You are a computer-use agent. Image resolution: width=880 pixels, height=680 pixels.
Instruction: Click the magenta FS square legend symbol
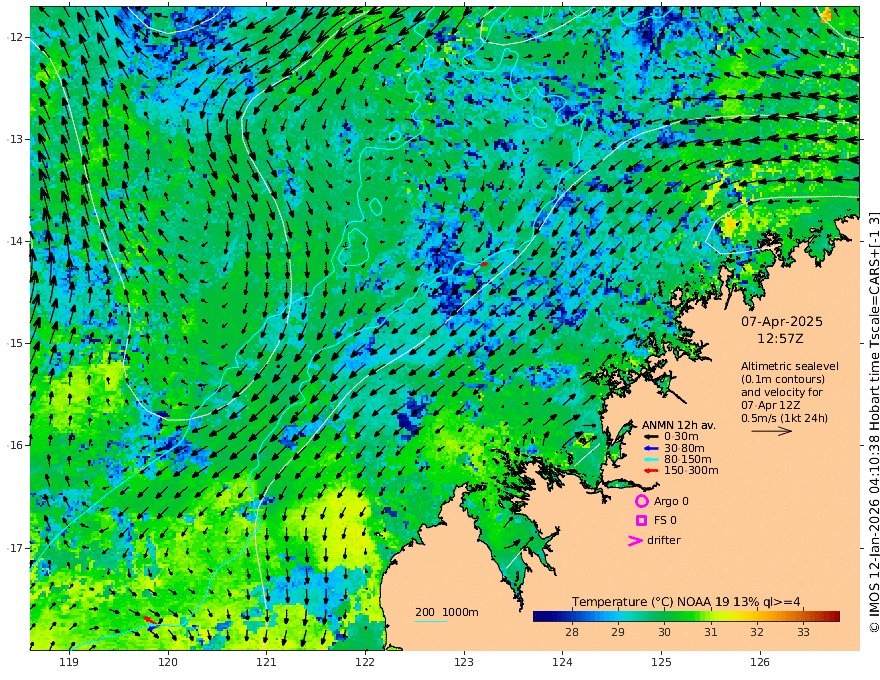tap(641, 521)
